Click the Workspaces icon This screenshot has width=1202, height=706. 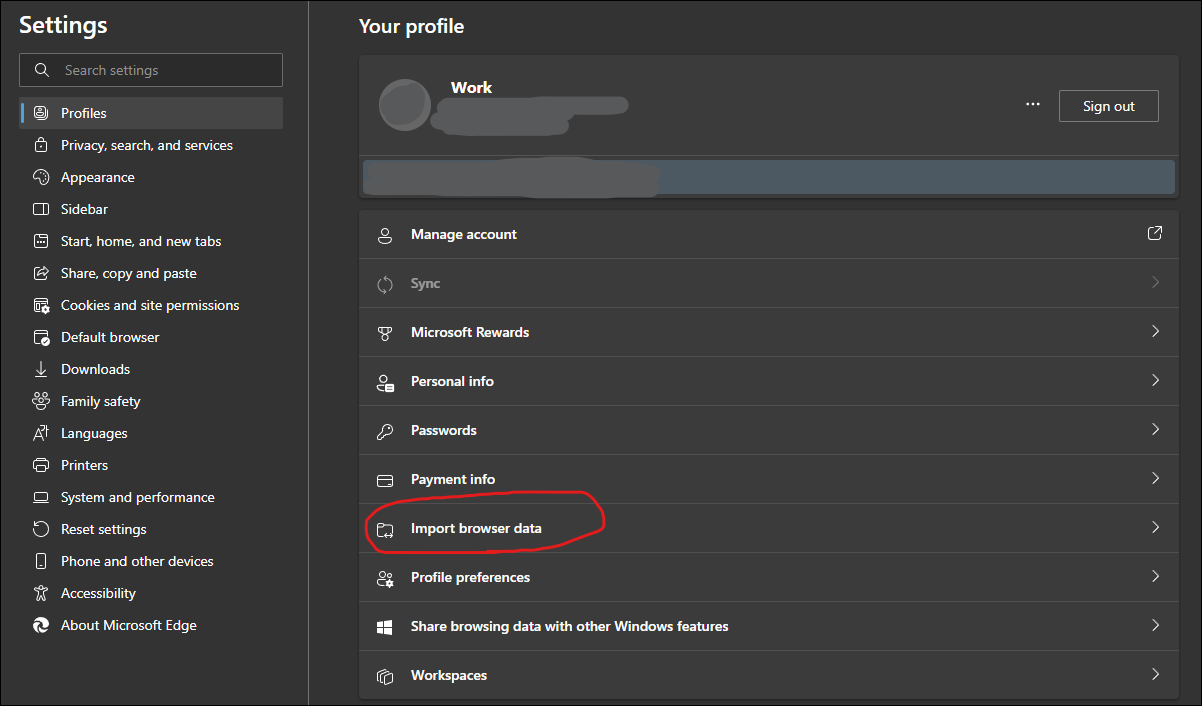tap(385, 676)
